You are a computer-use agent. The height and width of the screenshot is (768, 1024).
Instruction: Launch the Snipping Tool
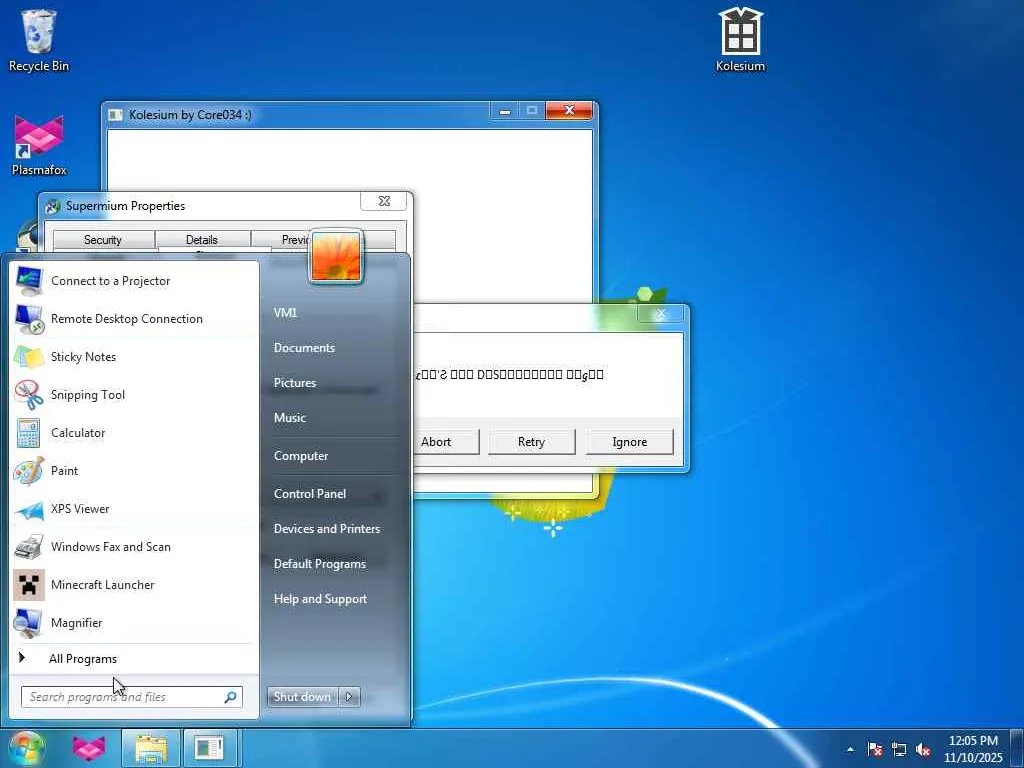(135, 394)
